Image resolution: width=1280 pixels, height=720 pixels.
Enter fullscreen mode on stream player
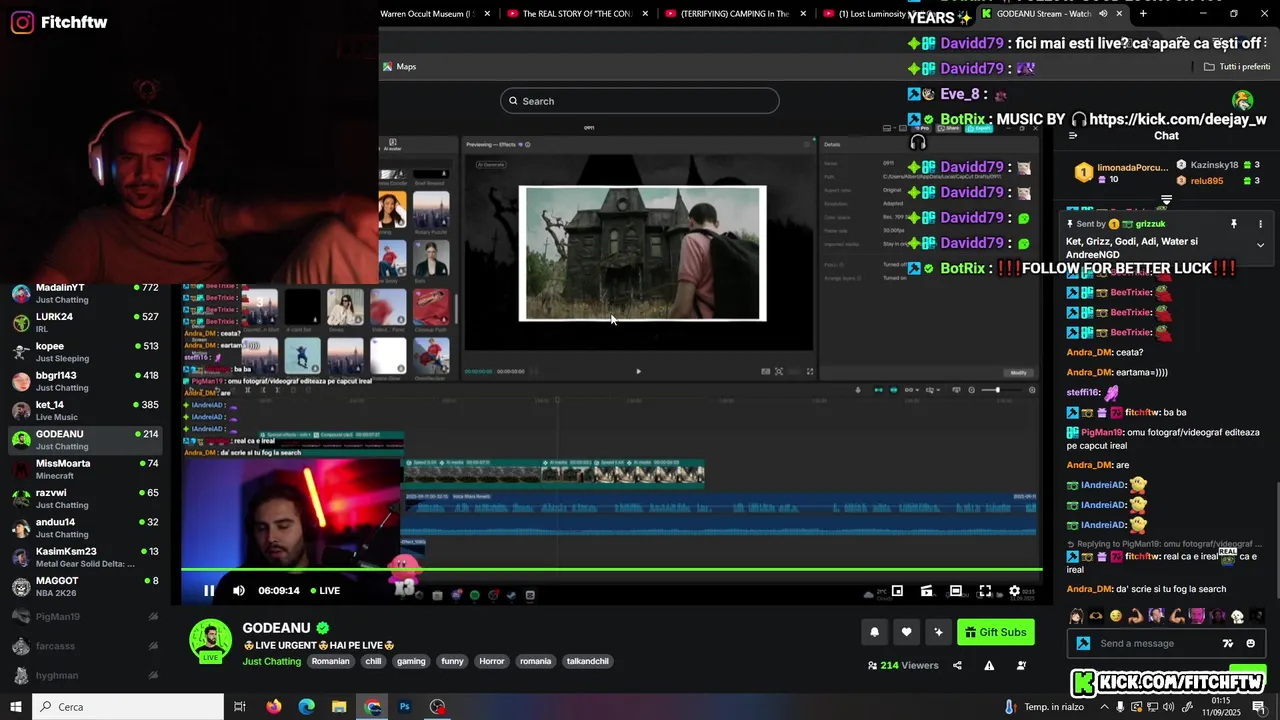click(985, 591)
